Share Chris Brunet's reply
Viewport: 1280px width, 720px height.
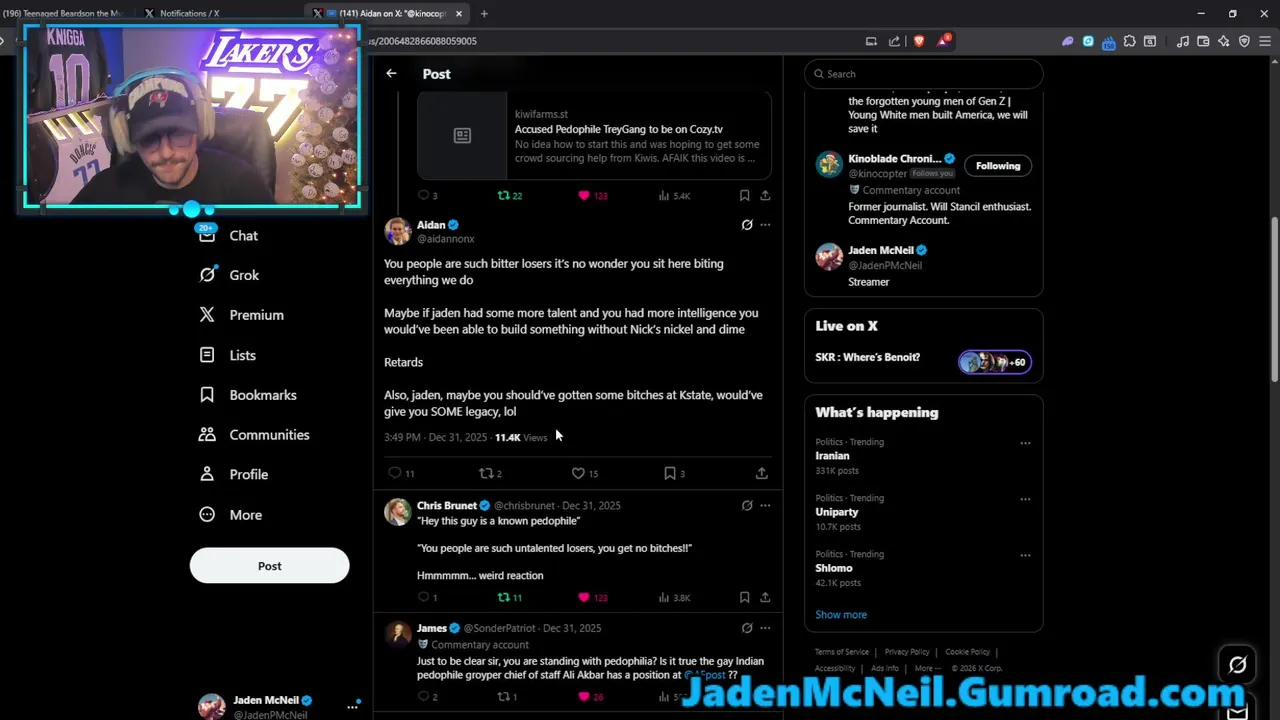[765, 597]
